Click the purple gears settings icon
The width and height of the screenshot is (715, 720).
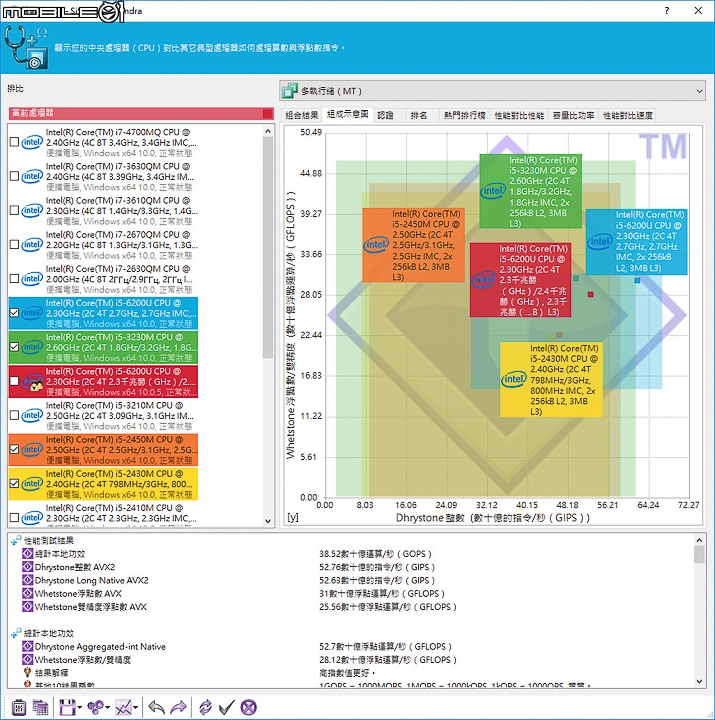click(x=96, y=707)
